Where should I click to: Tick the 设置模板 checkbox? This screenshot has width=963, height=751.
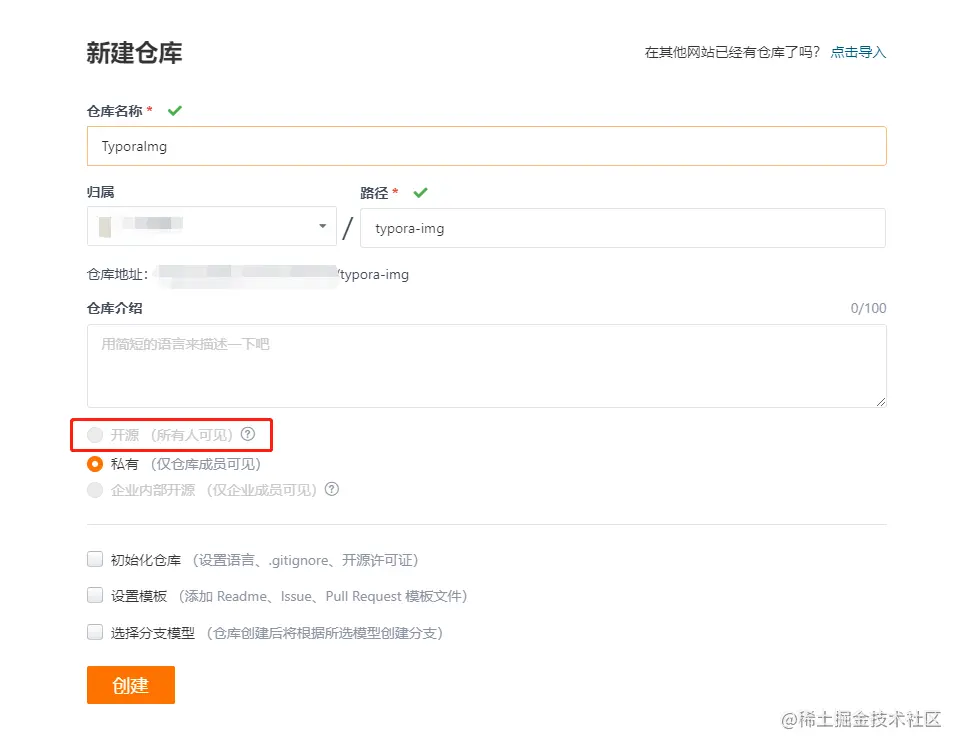click(95, 595)
